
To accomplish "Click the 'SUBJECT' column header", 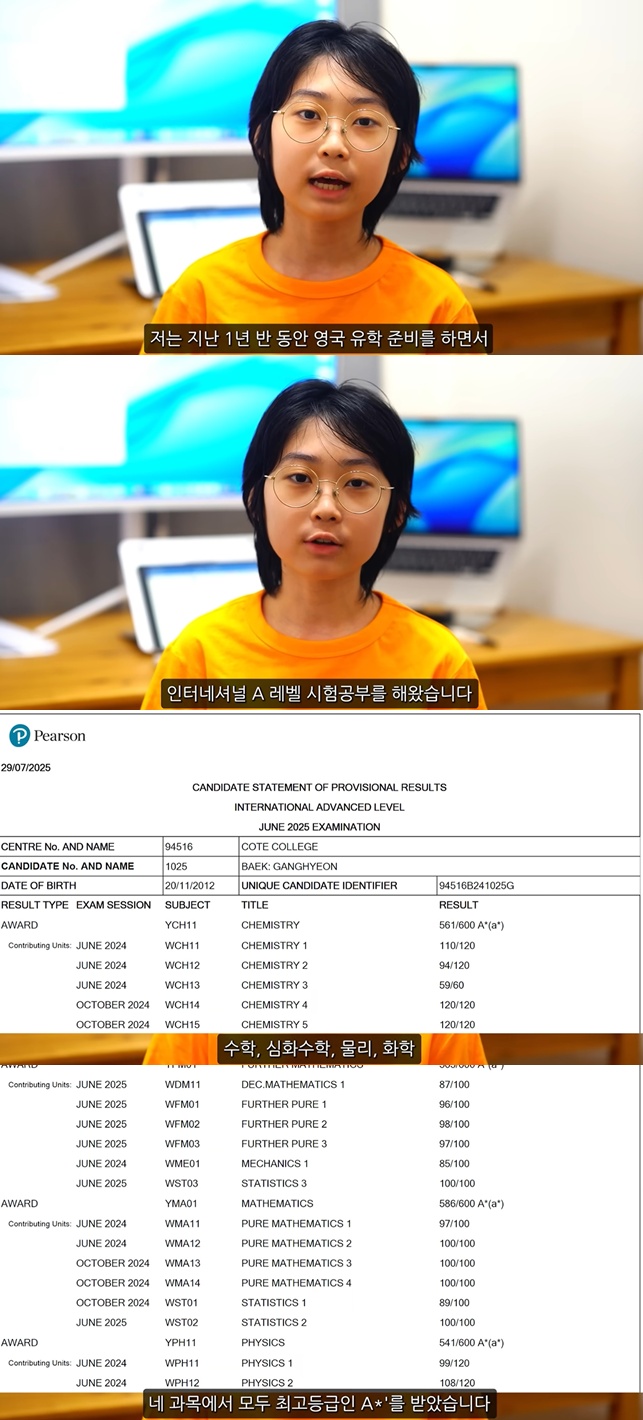I will 188,905.
